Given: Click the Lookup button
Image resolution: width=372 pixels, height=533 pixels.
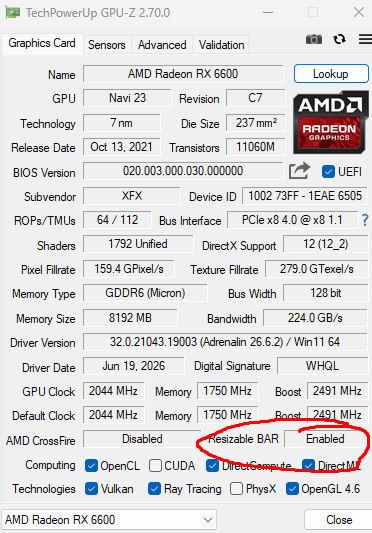Looking at the screenshot, I should 331,74.
